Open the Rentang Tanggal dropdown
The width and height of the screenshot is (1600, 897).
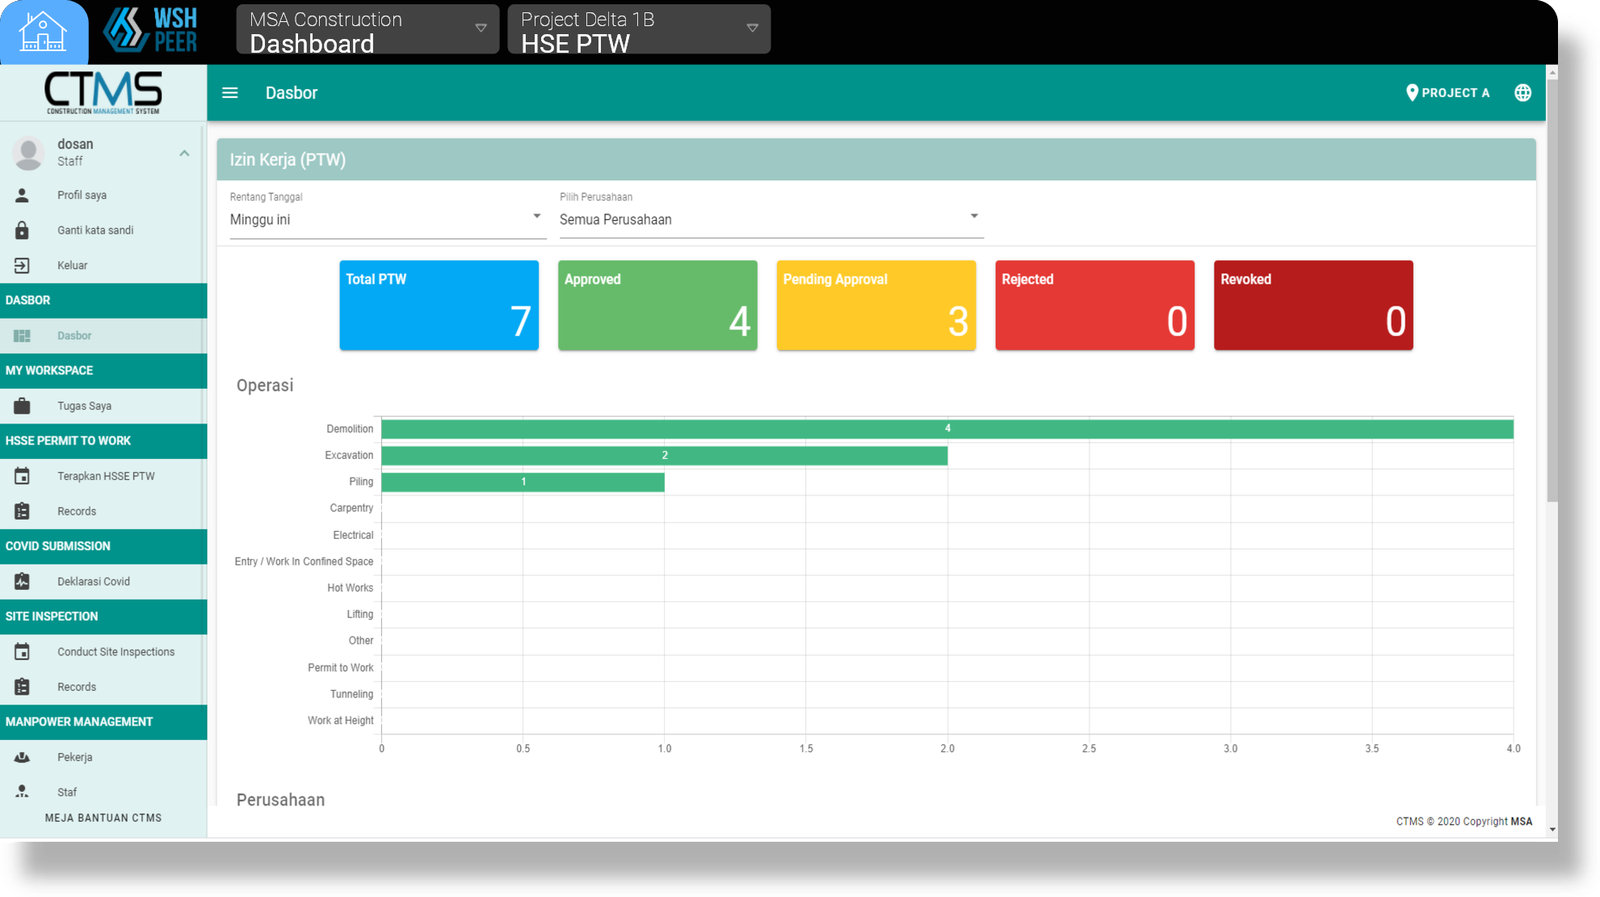(x=388, y=219)
